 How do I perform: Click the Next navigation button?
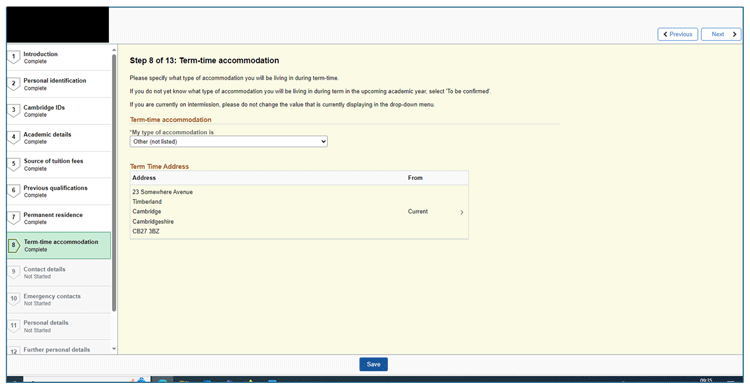pyautogui.click(x=721, y=34)
